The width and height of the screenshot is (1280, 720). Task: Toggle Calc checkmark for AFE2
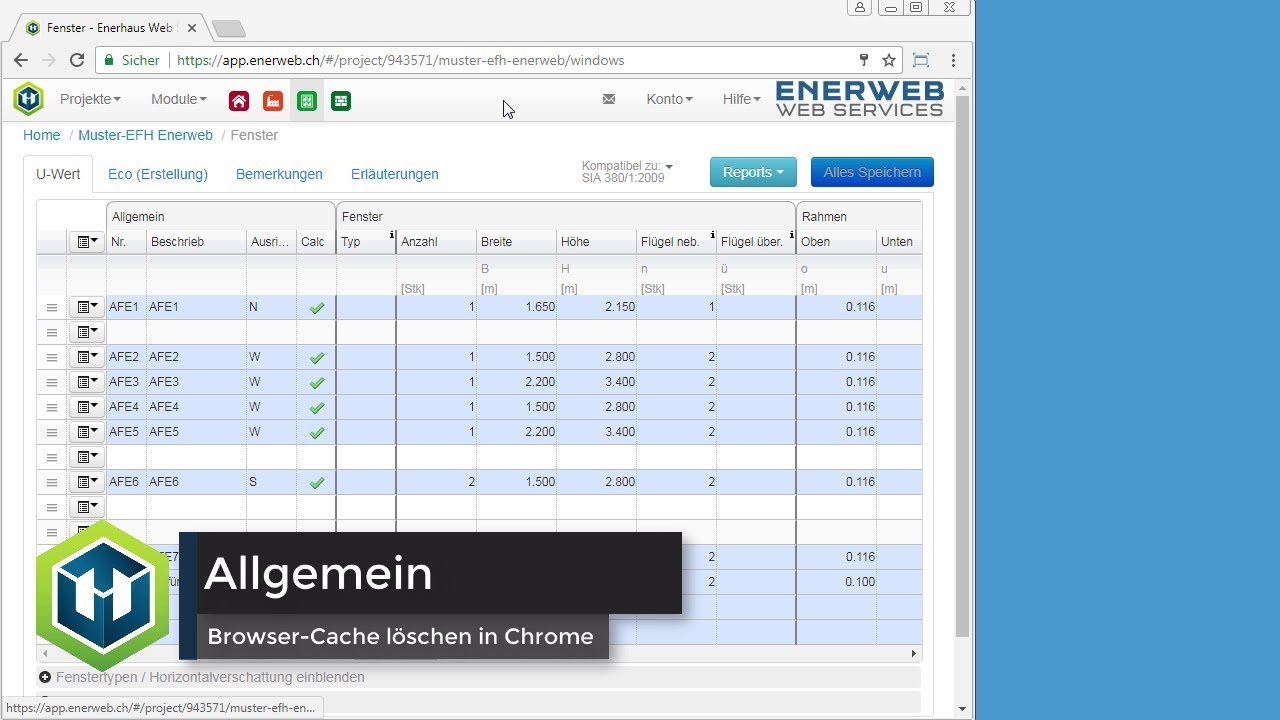coord(317,358)
